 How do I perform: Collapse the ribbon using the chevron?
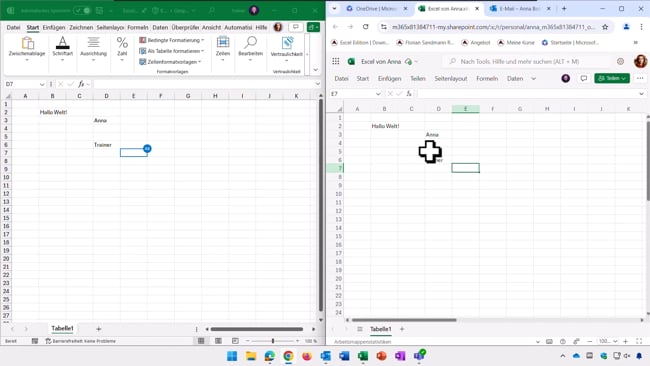click(315, 70)
